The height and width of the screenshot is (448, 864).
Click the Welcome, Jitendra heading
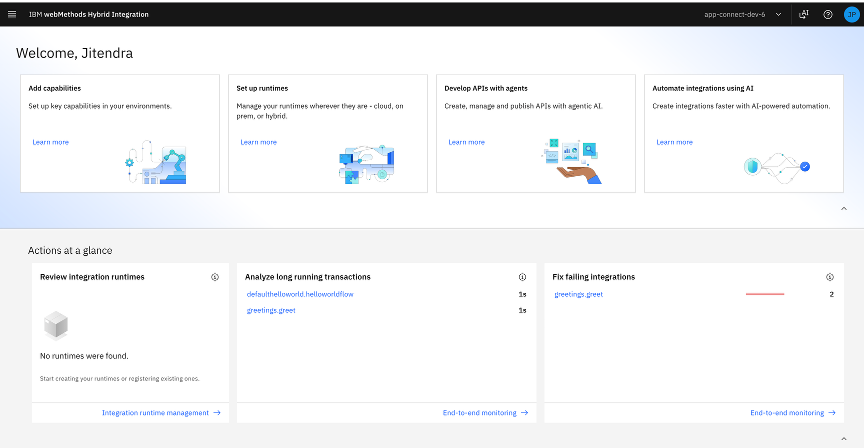point(74,53)
